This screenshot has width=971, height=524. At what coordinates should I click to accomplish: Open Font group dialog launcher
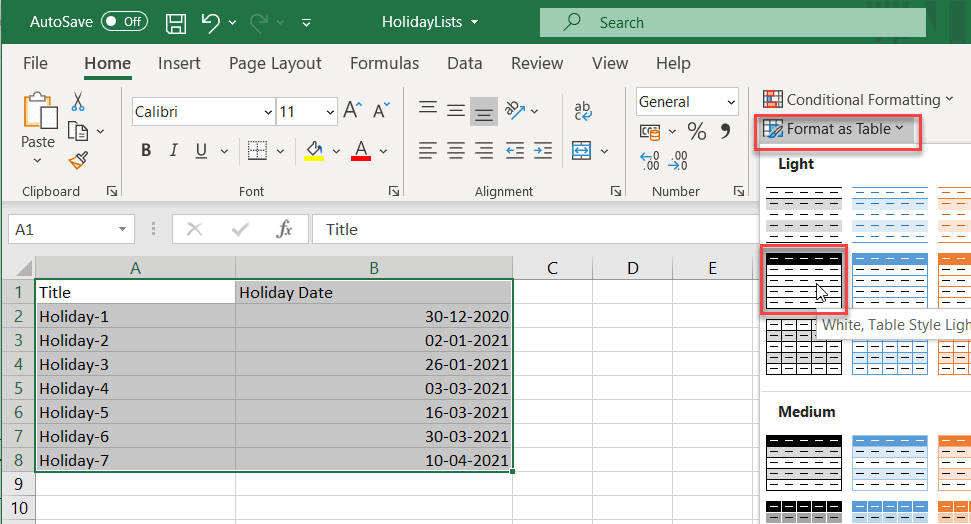tap(394, 191)
